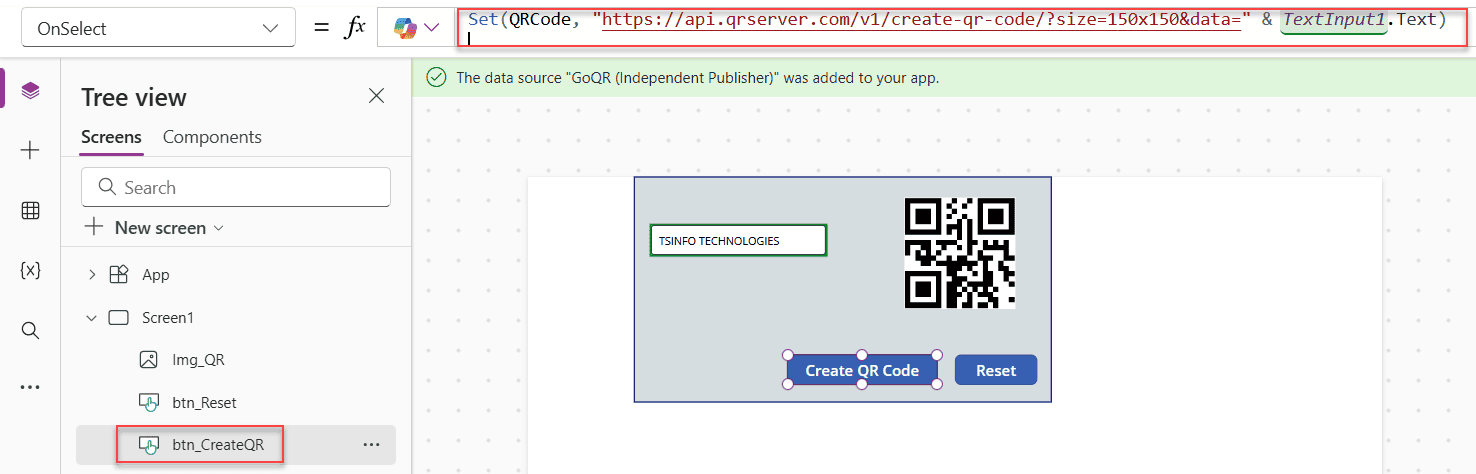
Task: Click inside the formula bar
Action: click(x=962, y=28)
